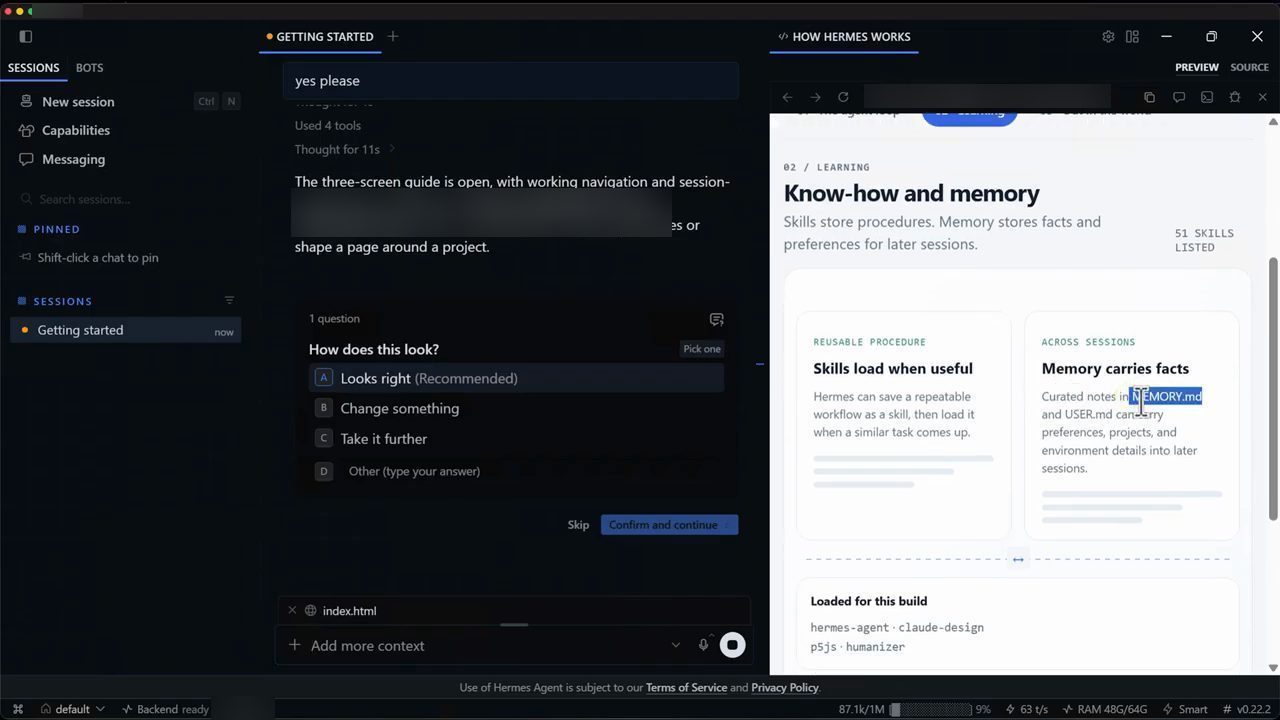Image resolution: width=1280 pixels, height=720 pixels.
Task: Select option A Looks right
Action: point(516,378)
